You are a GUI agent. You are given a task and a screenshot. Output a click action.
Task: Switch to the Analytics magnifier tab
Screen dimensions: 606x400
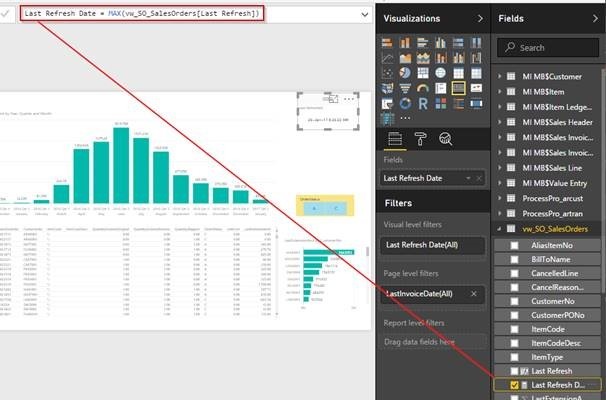(x=445, y=138)
